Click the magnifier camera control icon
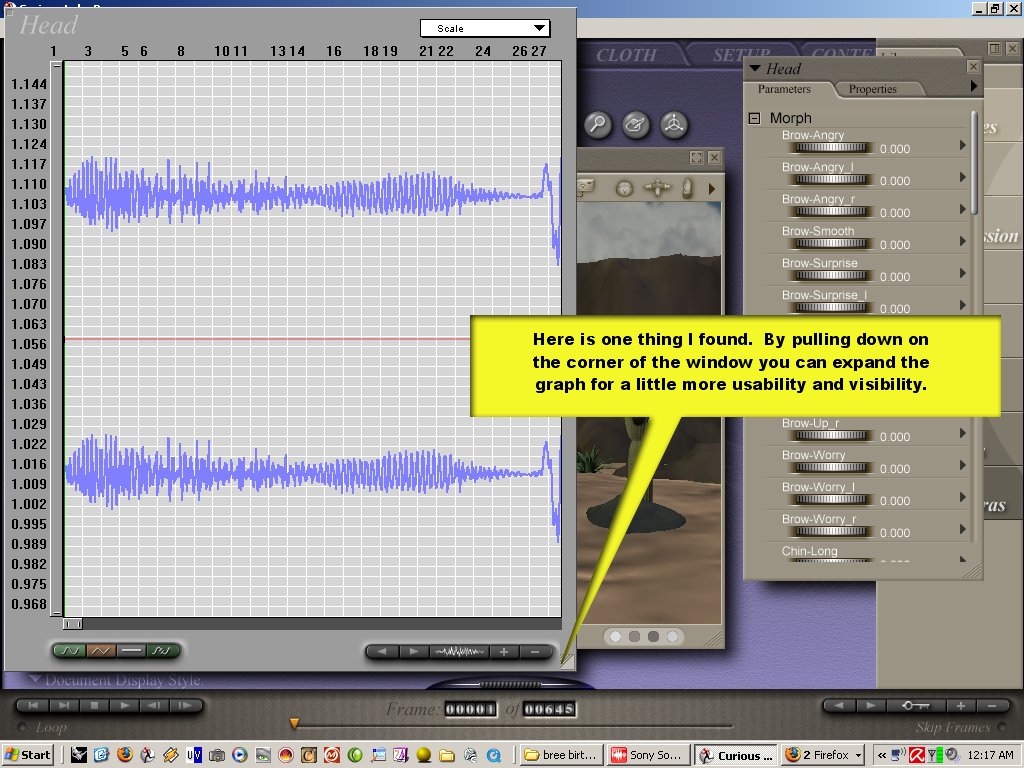This screenshot has height=768, width=1024. pos(598,125)
